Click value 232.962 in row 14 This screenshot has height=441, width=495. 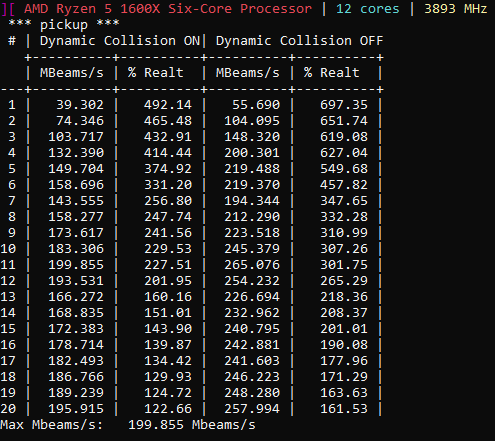tap(252, 313)
